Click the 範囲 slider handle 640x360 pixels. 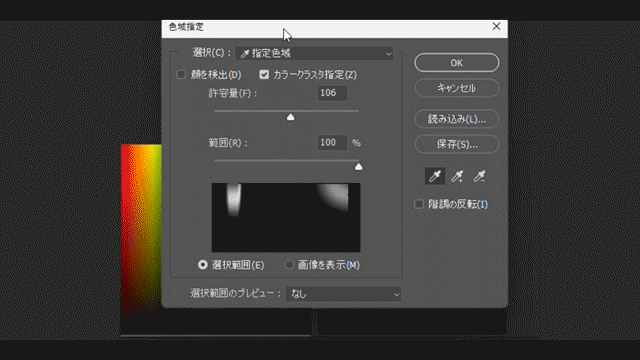click(x=358, y=167)
